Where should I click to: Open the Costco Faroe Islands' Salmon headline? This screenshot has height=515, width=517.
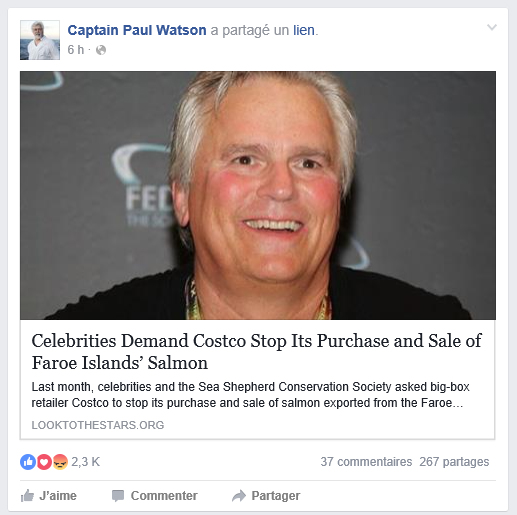click(x=256, y=352)
